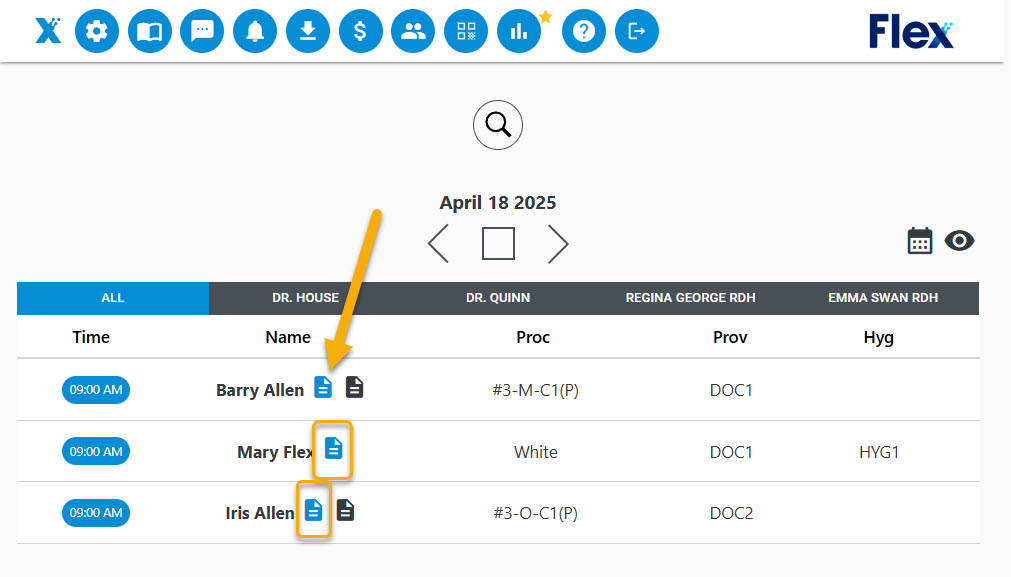Click the Hyg column header

878,338
